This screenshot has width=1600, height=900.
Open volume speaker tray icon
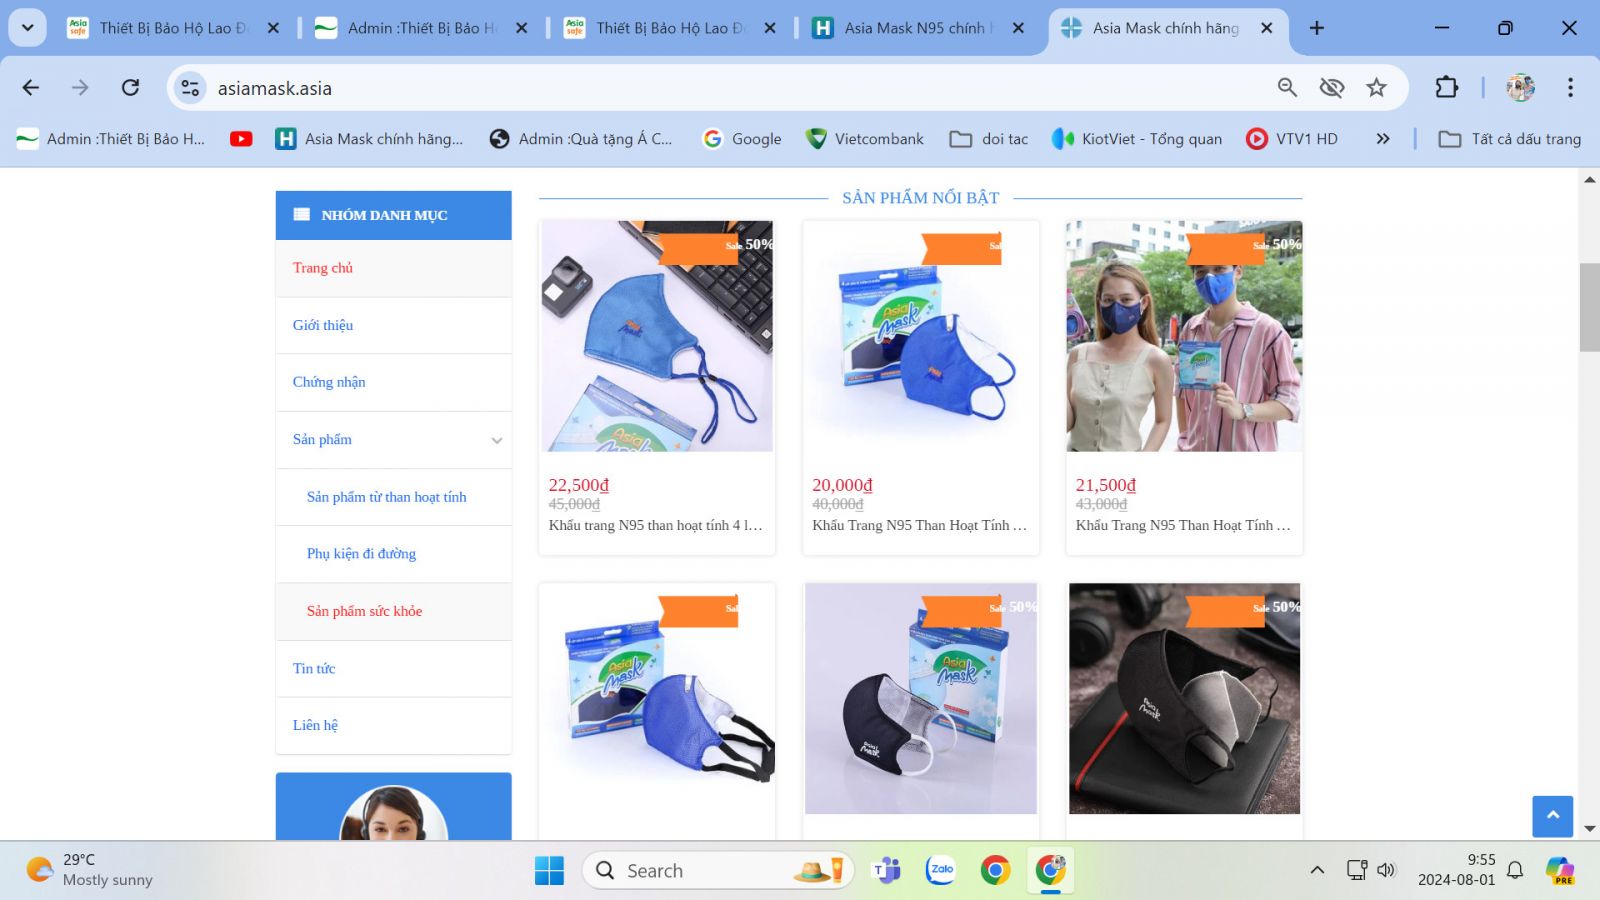1386,870
